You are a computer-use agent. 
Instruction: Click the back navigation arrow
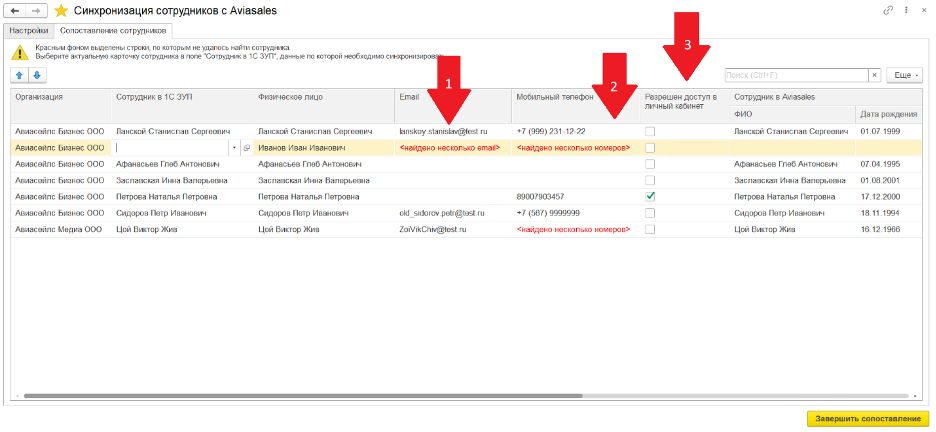tap(16, 10)
